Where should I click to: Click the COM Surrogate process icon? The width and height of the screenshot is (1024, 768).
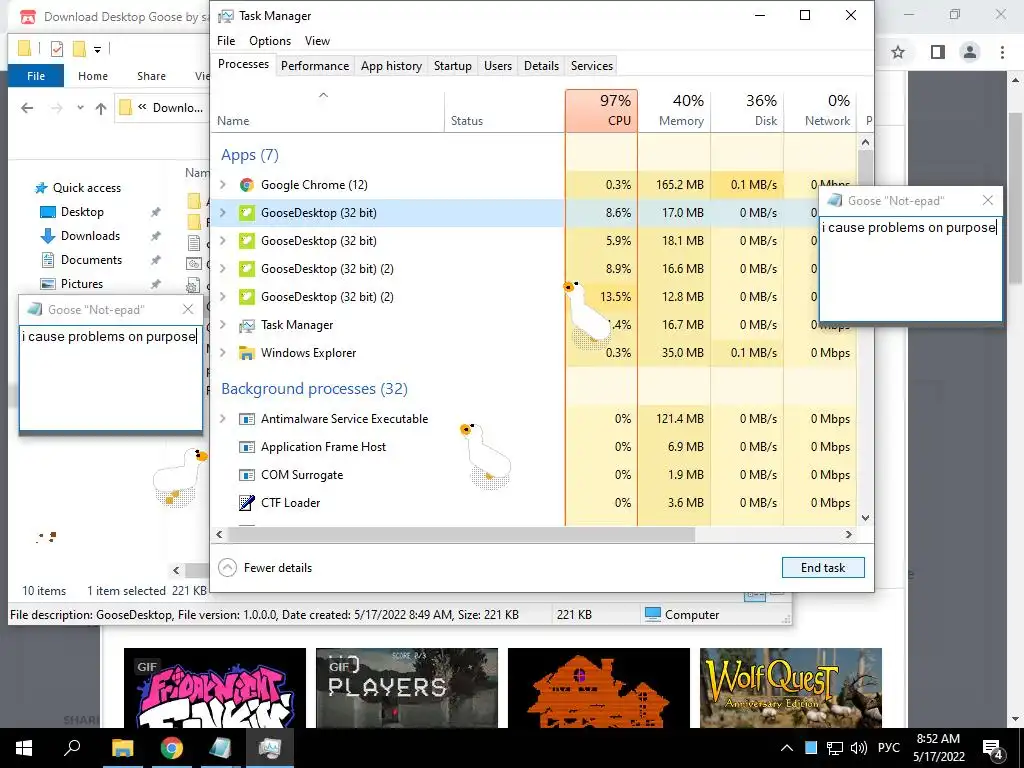pyautogui.click(x=246, y=475)
